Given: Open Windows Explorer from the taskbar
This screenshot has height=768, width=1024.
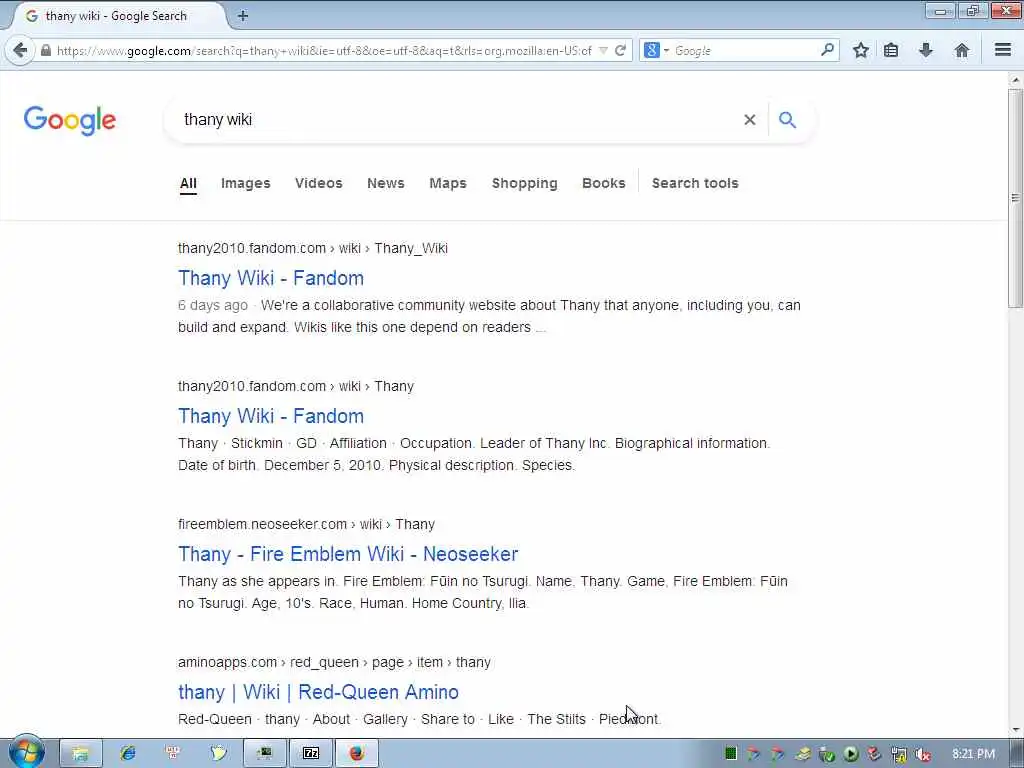Looking at the screenshot, I should [80, 754].
